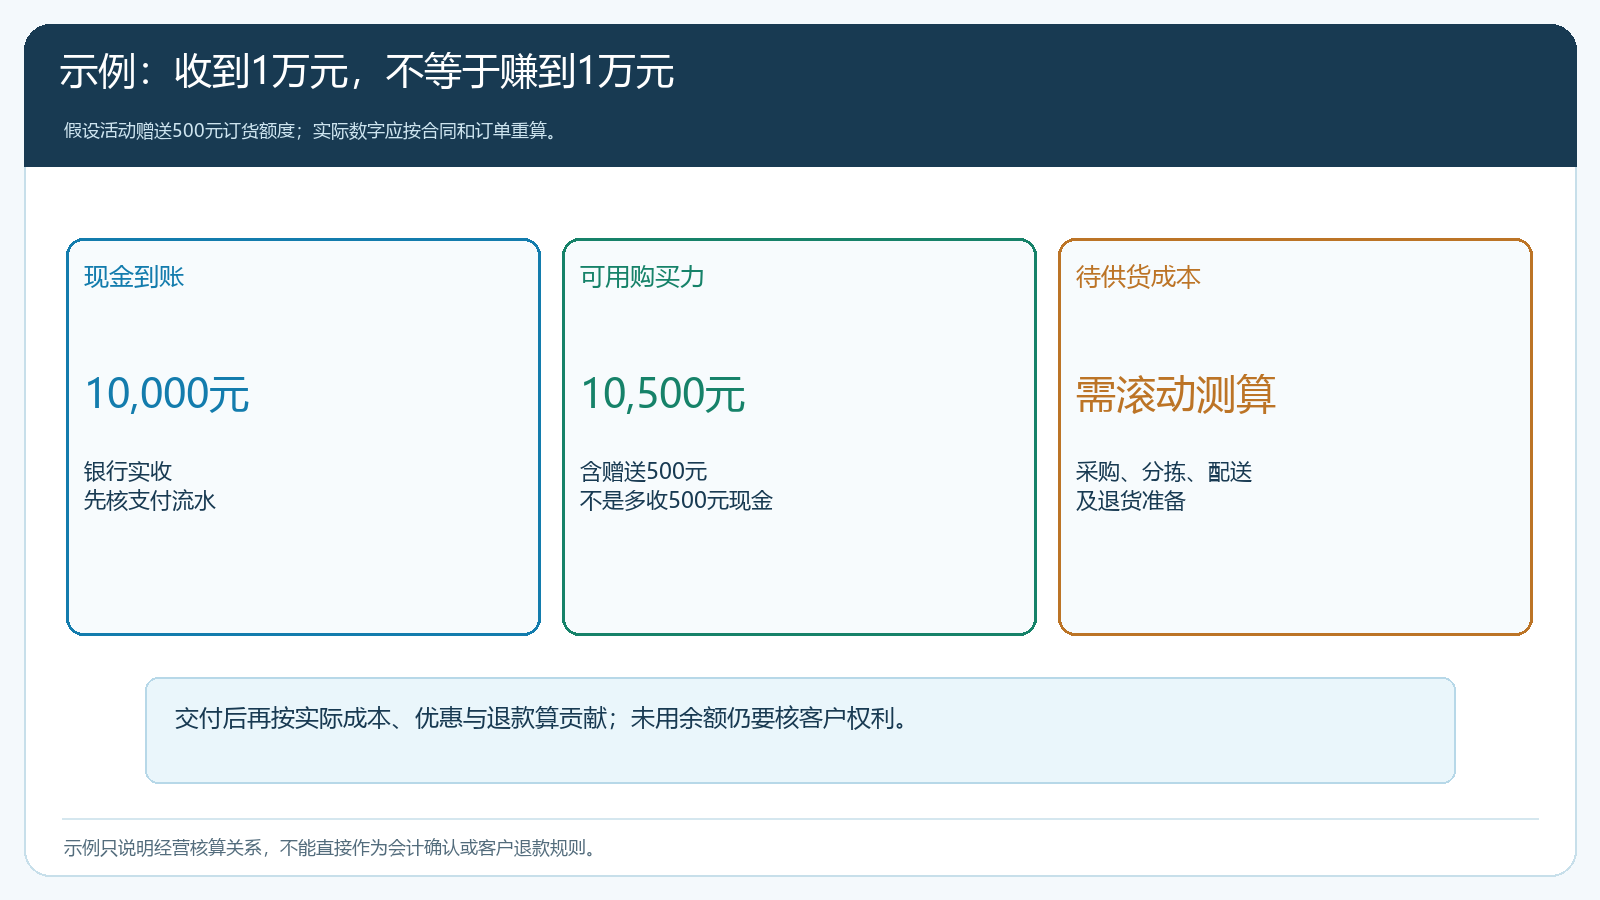1600x900 pixels.
Task: Click the 采购、分拣、配送 line
Action: click(1164, 471)
